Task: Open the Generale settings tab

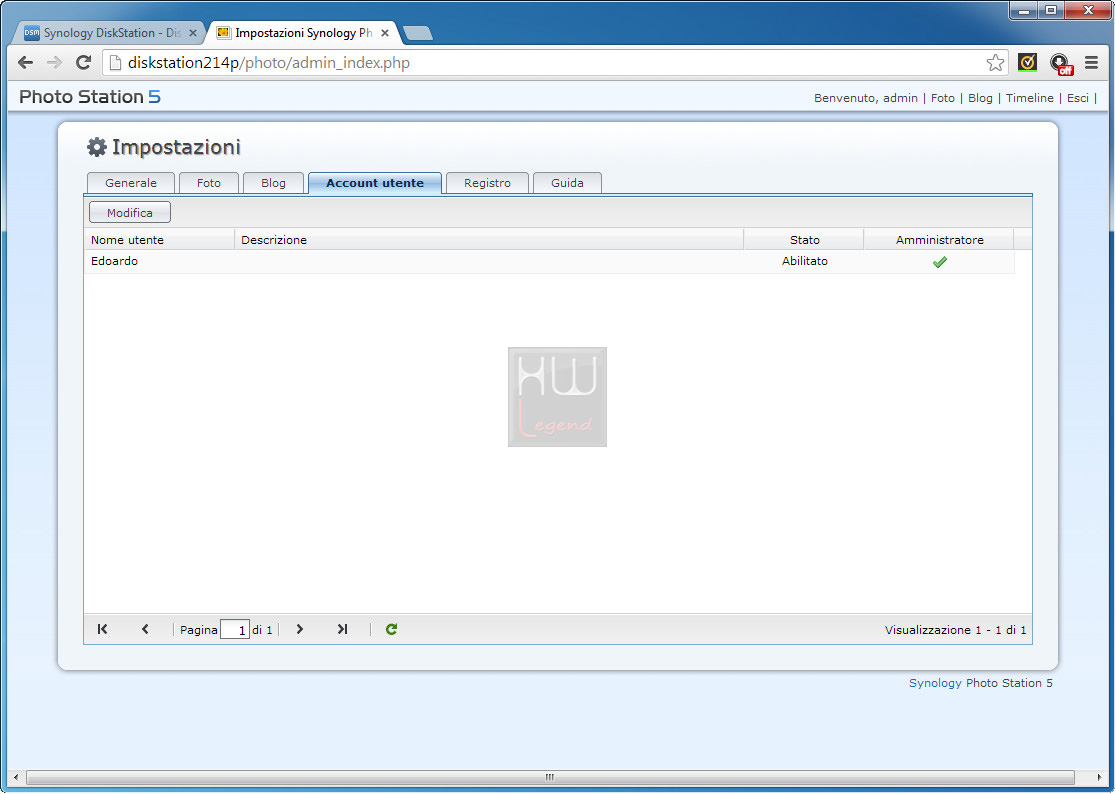Action: click(131, 183)
